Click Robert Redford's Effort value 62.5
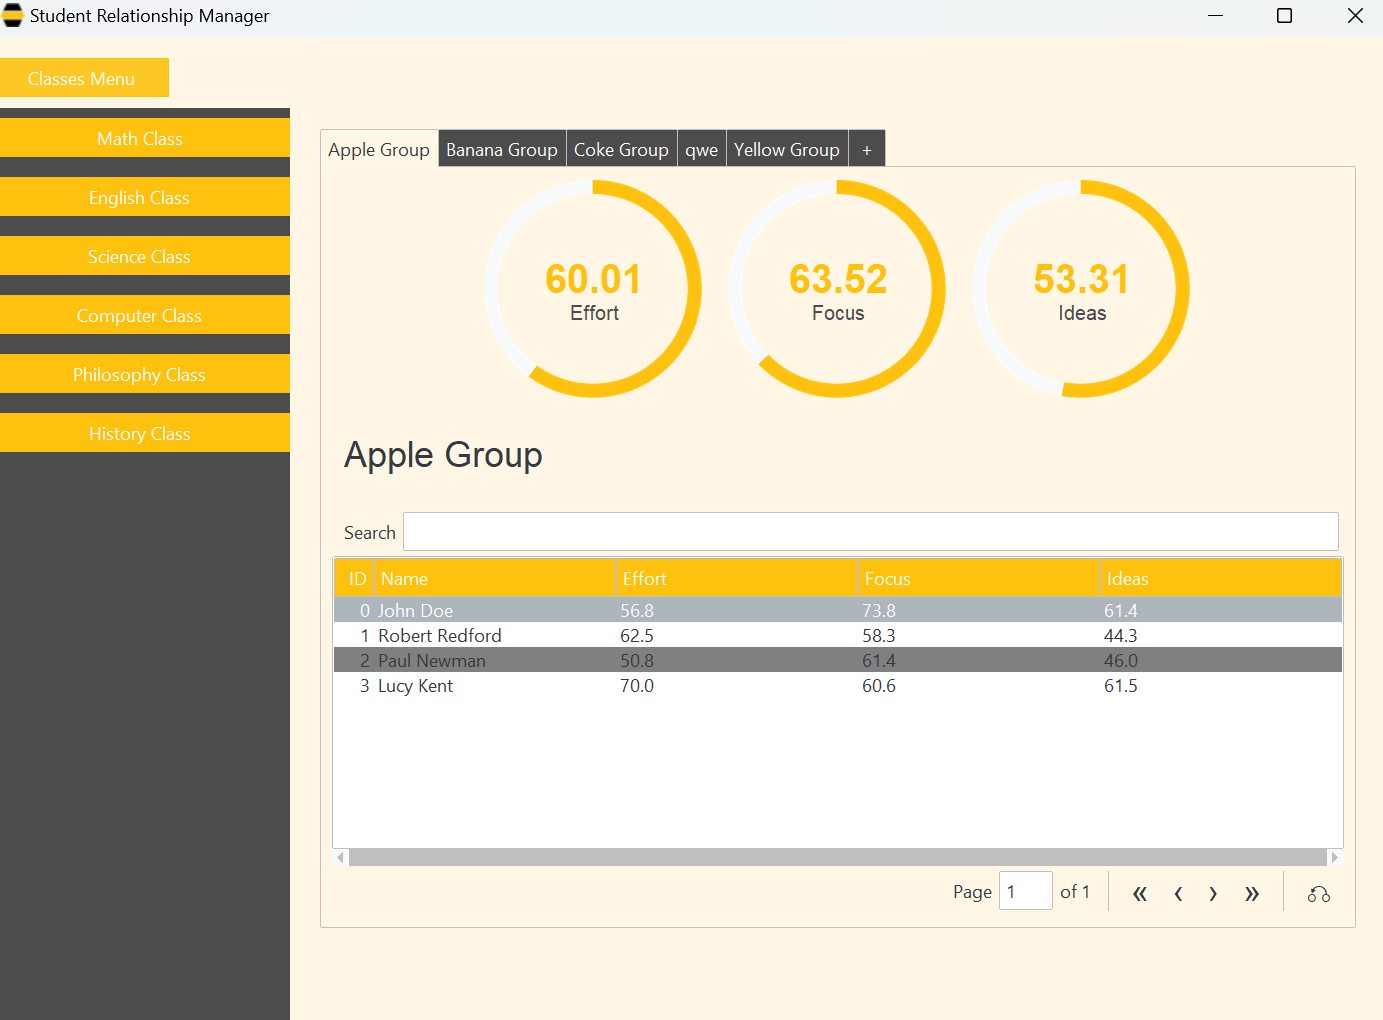 637,635
